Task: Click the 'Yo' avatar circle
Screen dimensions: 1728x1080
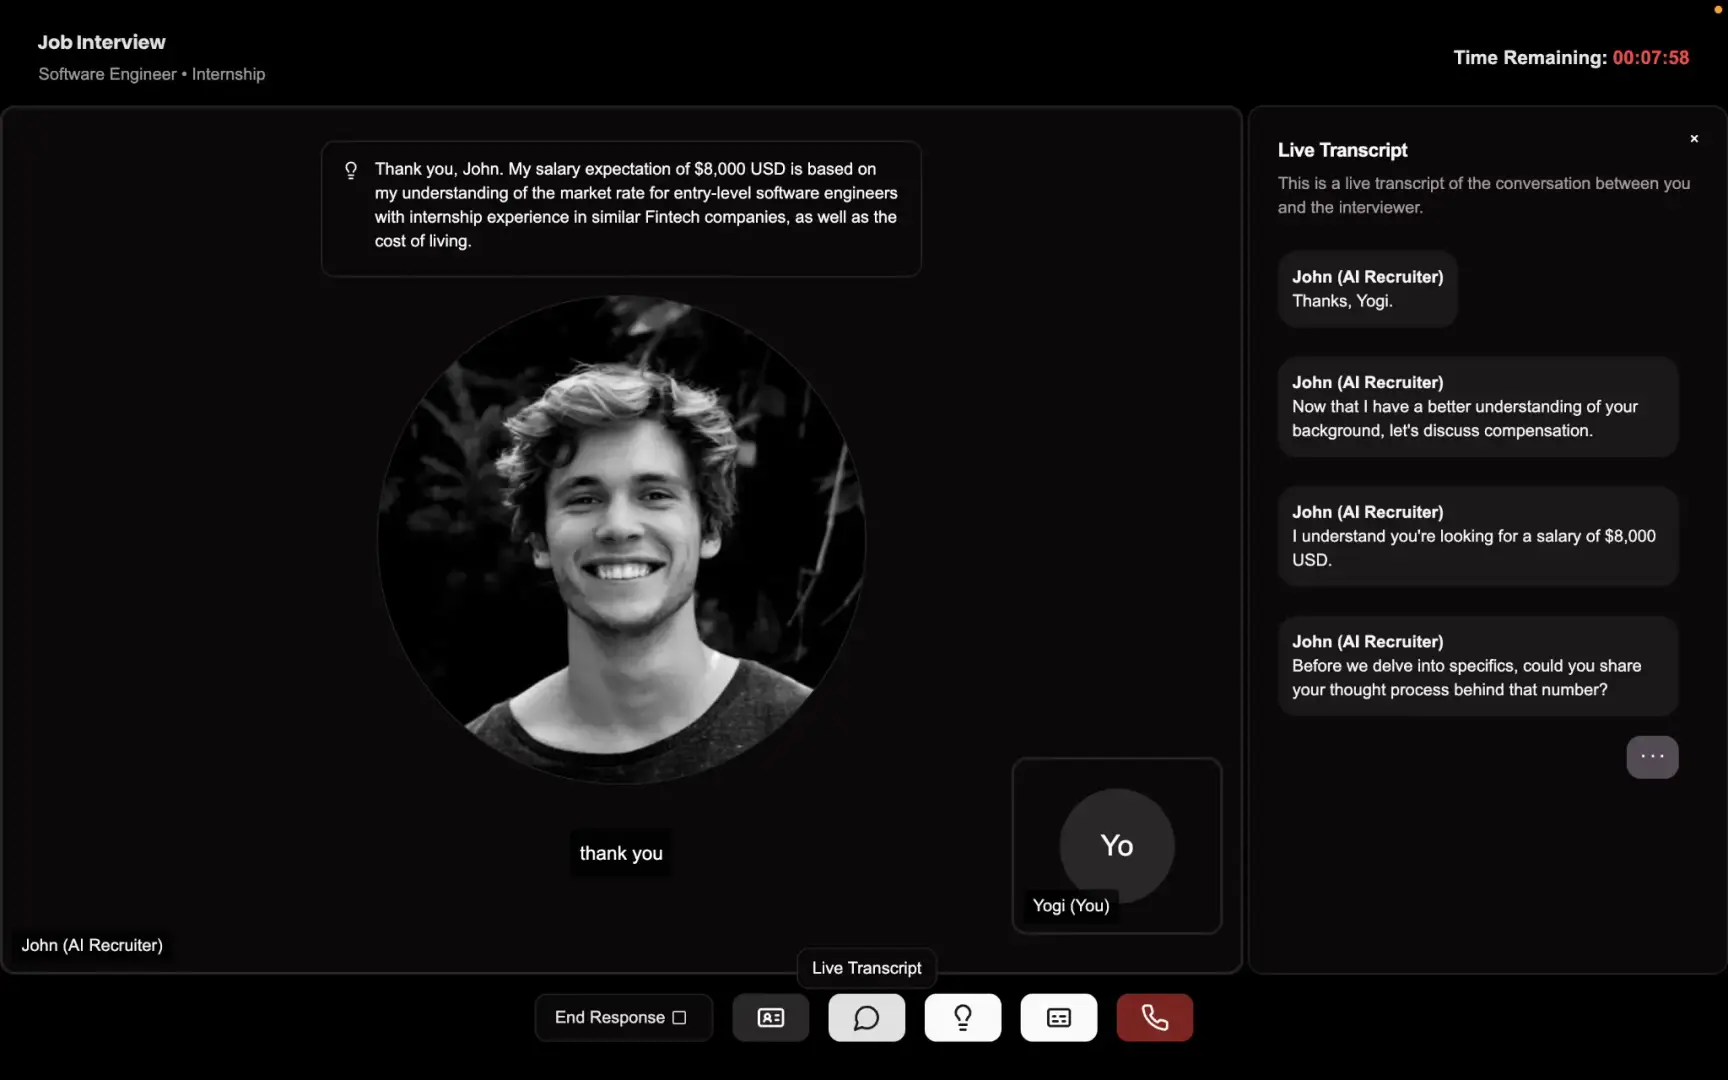Action: tap(1117, 846)
